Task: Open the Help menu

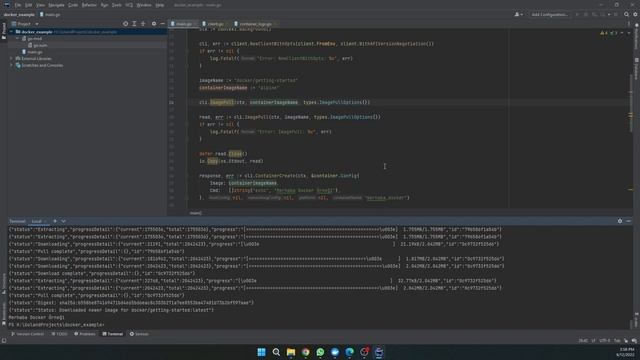Action: 160,5
